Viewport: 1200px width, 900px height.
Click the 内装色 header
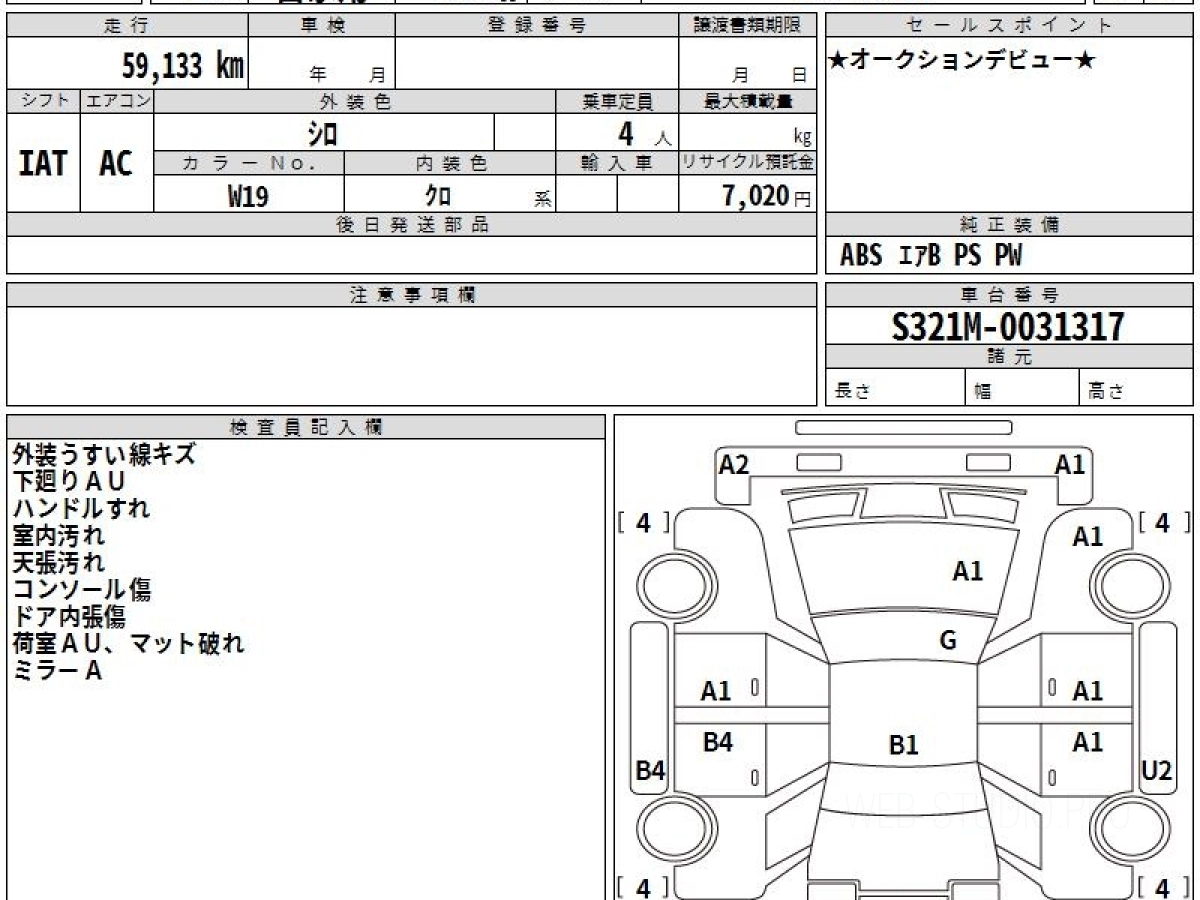click(x=450, y=163)
